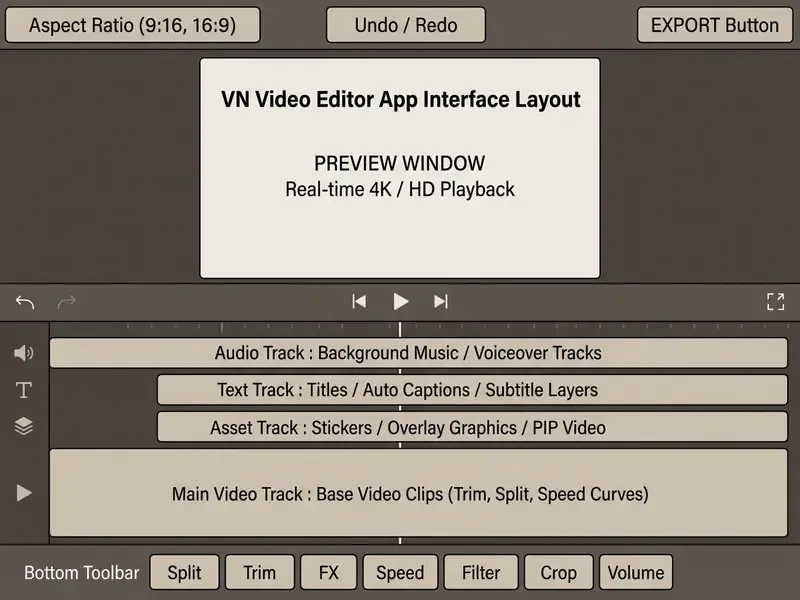
Task: Click the playhead marker on timeline ruler
Action: (x=400, y=329)
